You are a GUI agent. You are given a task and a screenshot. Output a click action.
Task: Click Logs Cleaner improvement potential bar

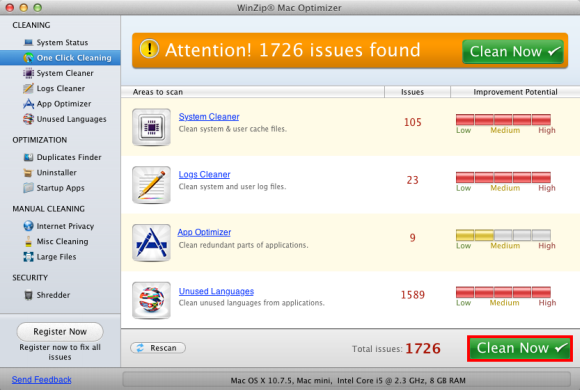click(503, 177)
